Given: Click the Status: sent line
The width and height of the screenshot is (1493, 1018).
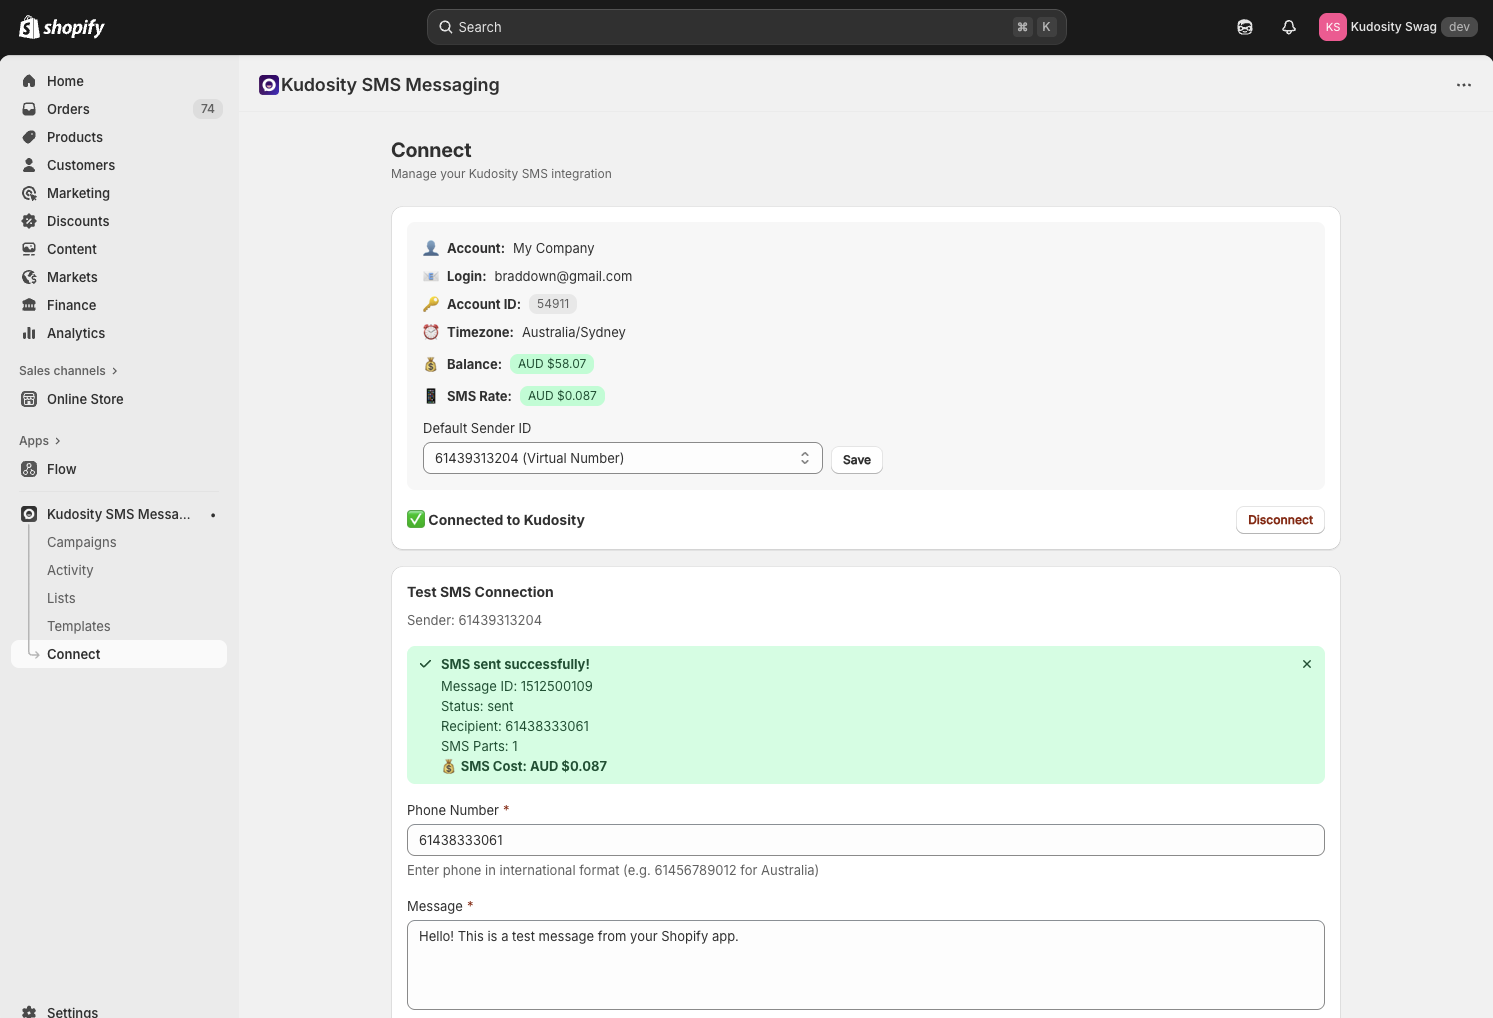Looking at the screenshot, I should point(477,706).
